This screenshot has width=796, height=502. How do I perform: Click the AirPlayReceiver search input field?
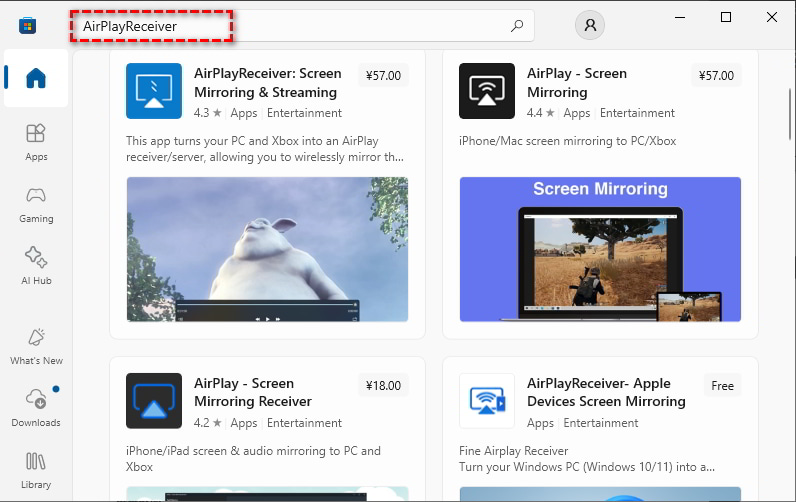point(302,25)
